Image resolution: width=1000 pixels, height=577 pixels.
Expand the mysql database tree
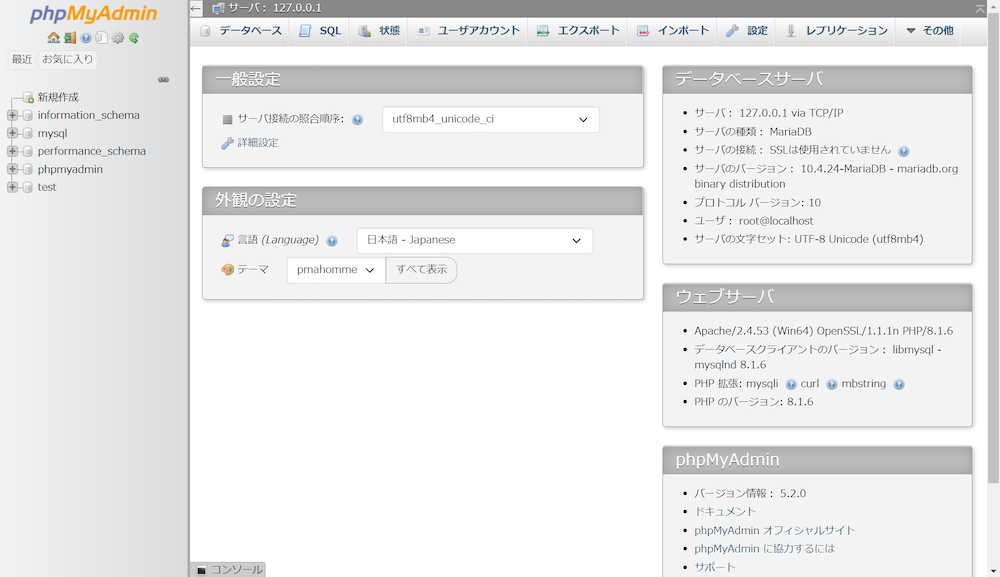point(12,133)
